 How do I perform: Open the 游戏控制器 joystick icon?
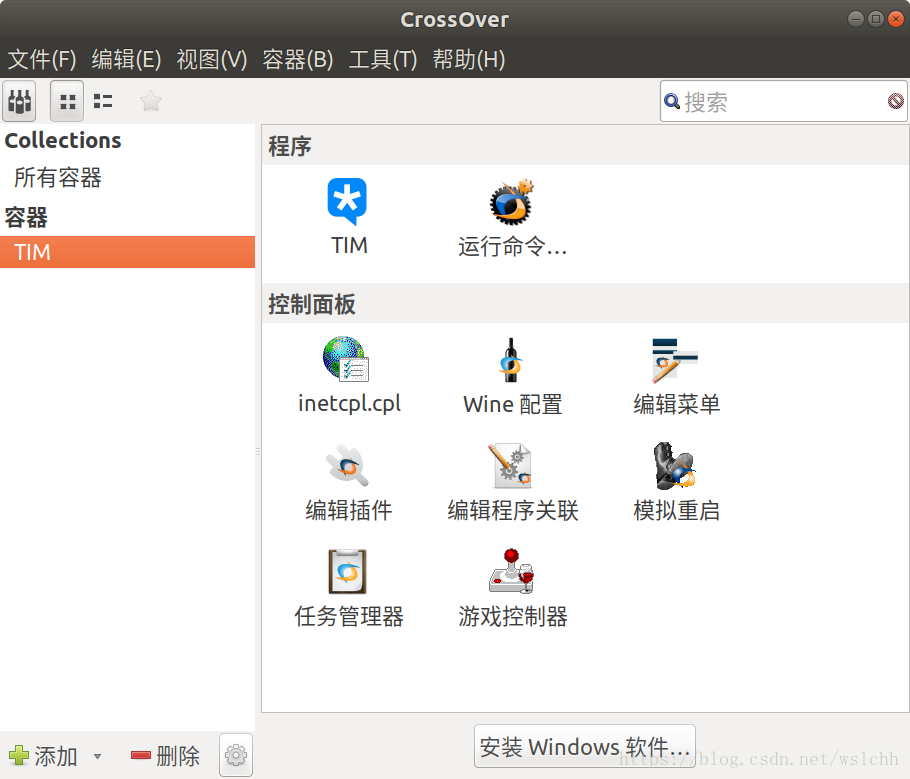(511, 571)
